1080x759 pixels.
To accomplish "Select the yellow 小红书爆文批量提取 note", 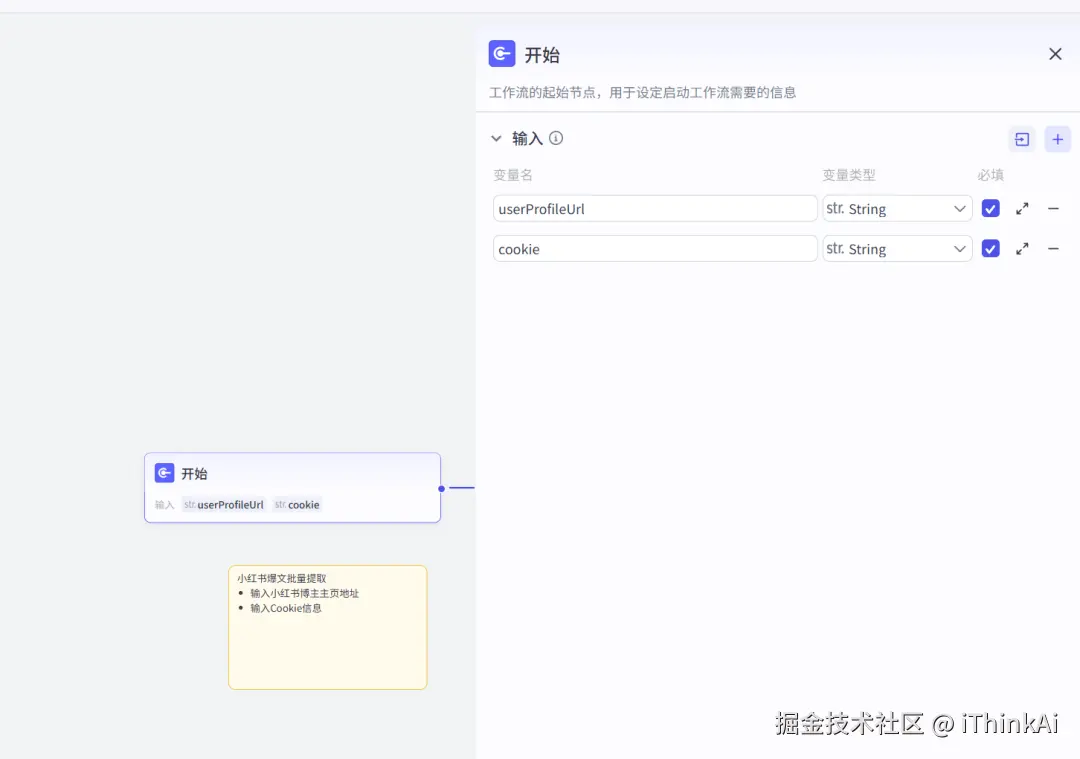I will coord(328,627).
